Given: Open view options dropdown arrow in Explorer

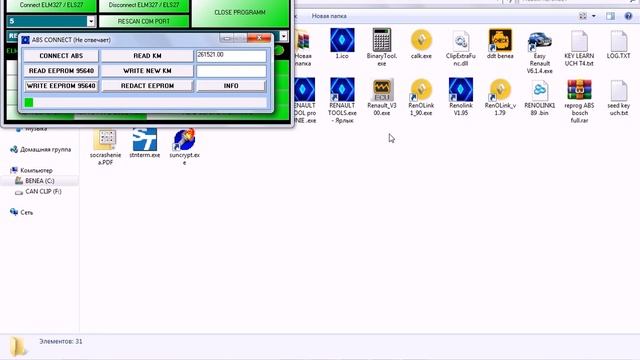Looking at the screenshot, I should pos(593,16).
